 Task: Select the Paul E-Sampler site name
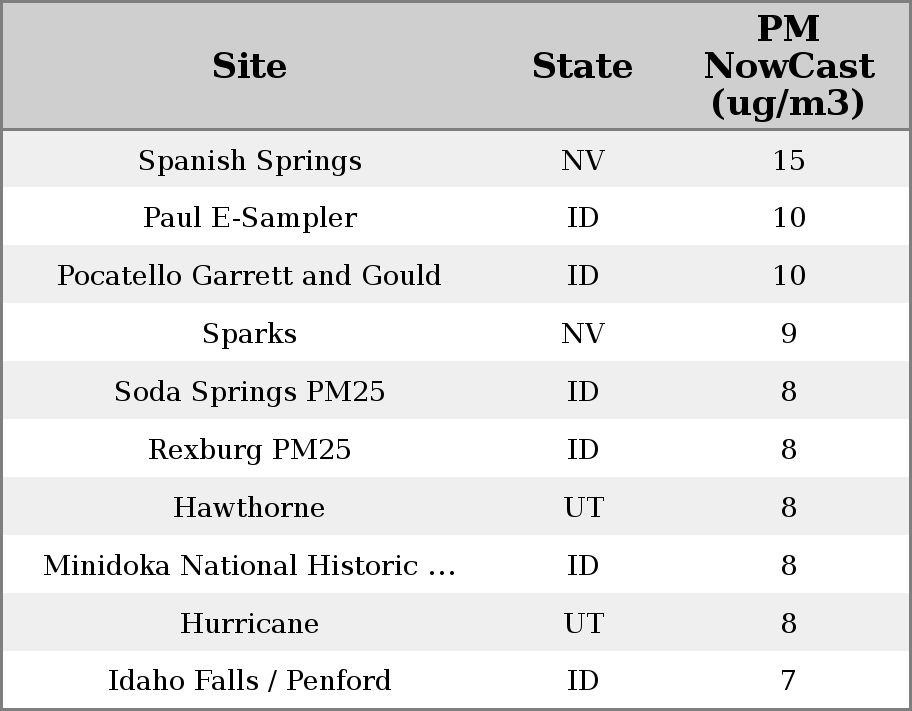tap(249, 218)
